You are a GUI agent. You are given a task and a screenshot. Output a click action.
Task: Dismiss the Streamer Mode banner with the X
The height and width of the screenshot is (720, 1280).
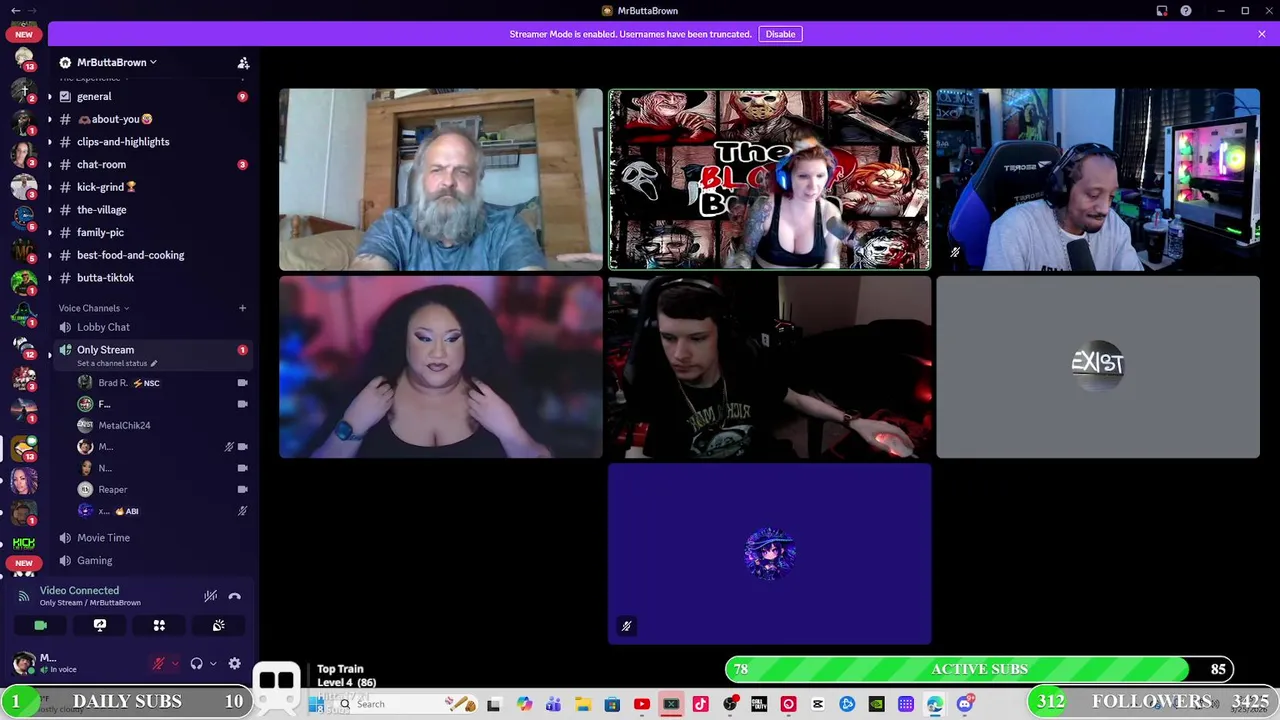pos(1262,34)
